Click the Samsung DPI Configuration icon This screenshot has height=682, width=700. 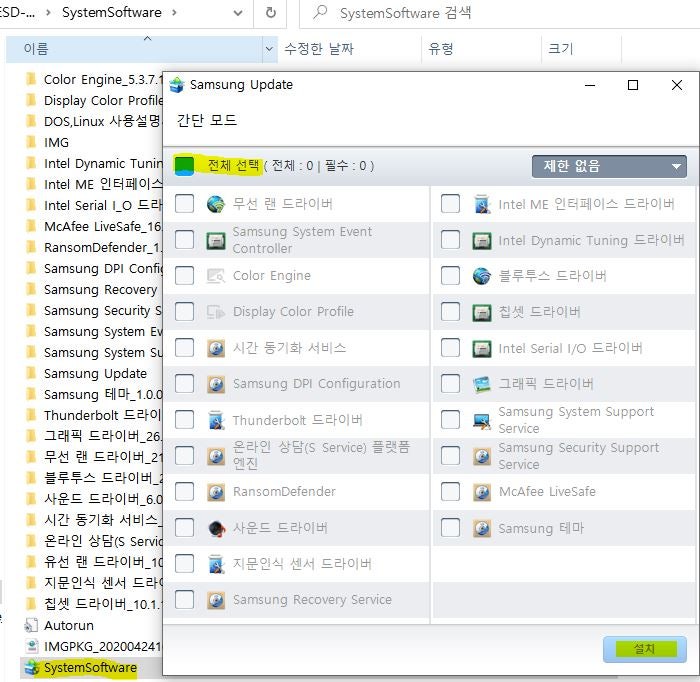[x=216, y=384]
